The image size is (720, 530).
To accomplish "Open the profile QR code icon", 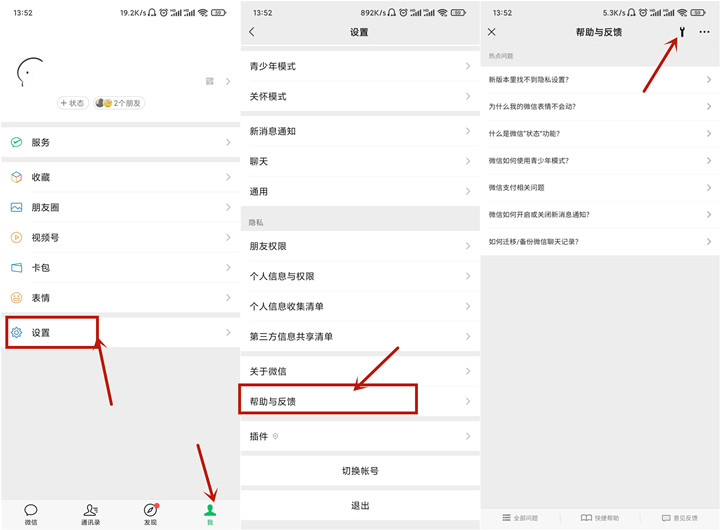I will (210, 81).
